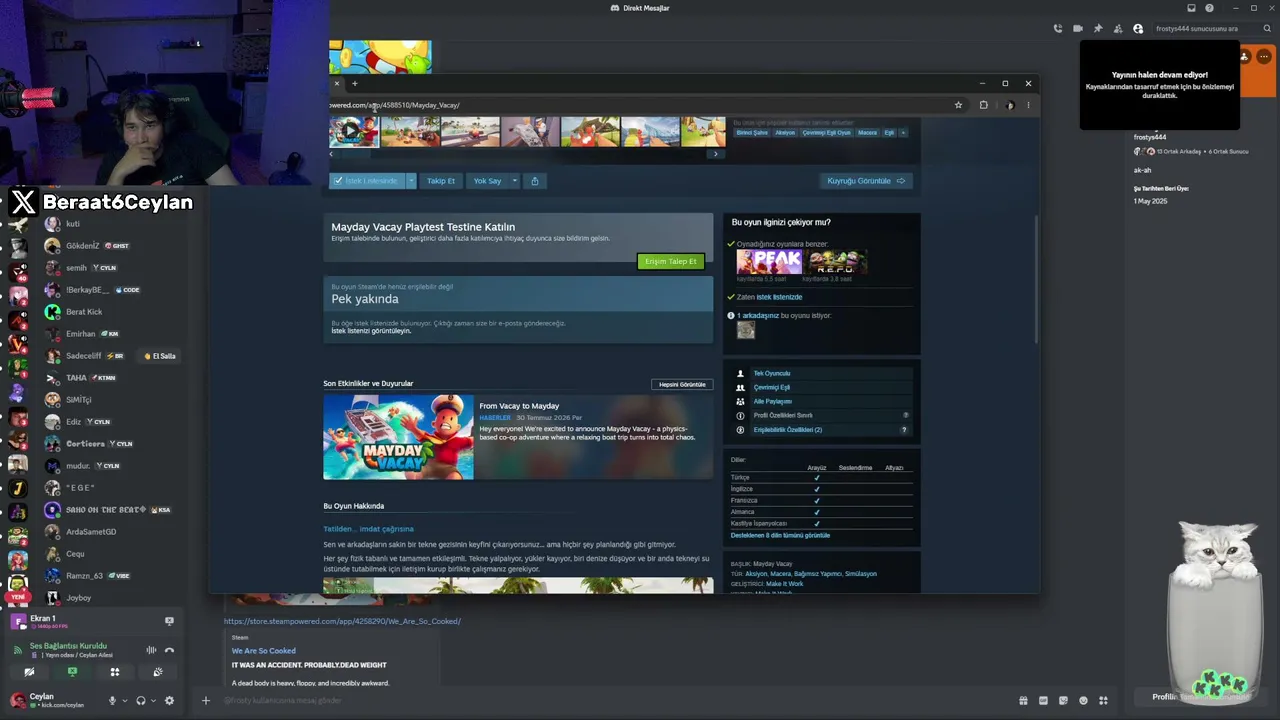Open the Discord inbox icon
The width and height of the screenshot is (1280, 720).
pyautogui.click(x=1191, y=8)
